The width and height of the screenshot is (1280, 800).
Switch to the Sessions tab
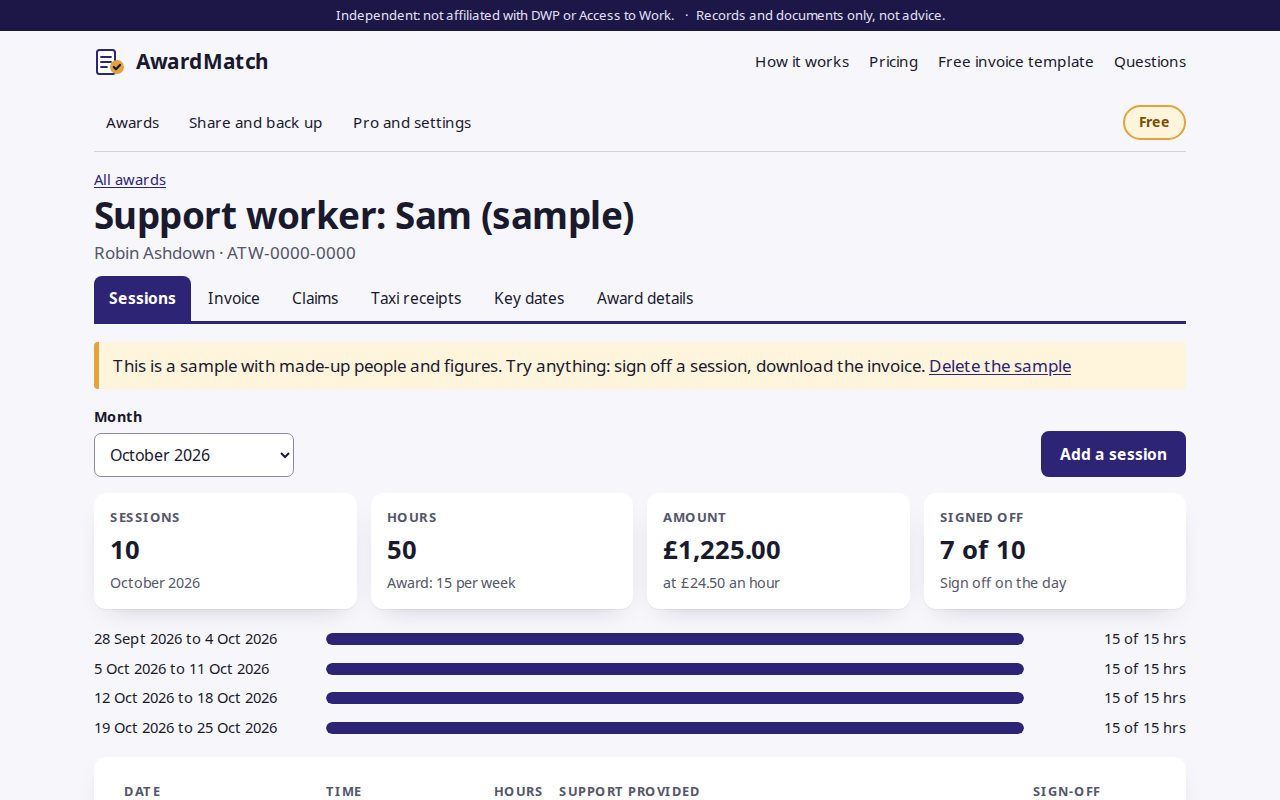click(142, 298)
